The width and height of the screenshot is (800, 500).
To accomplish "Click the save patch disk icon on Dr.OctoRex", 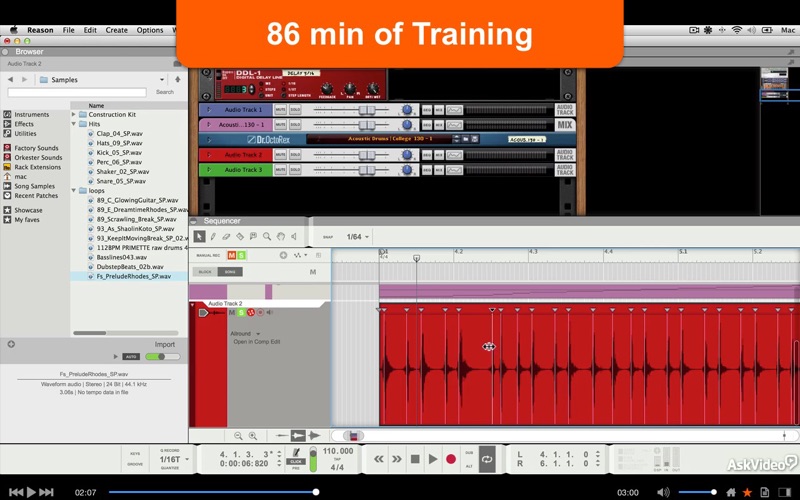I will [x=475, y=139].
